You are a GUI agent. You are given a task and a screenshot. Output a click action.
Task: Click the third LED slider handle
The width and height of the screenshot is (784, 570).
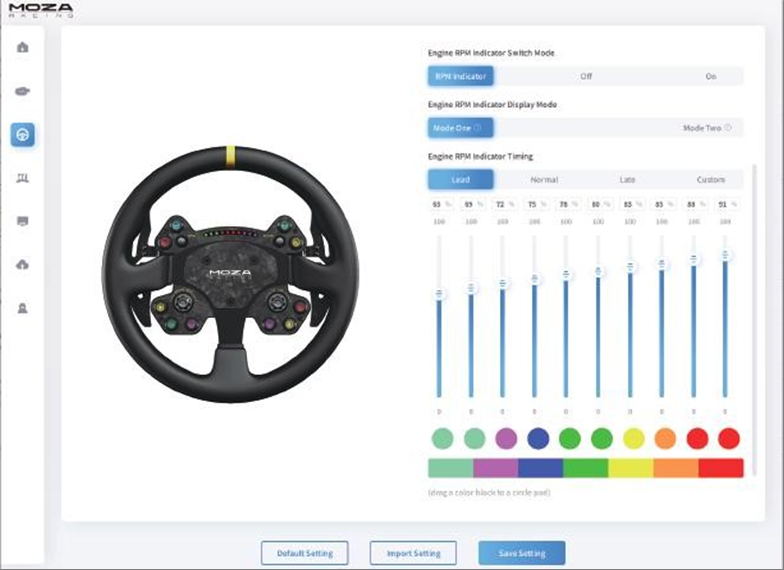point(502,284)
